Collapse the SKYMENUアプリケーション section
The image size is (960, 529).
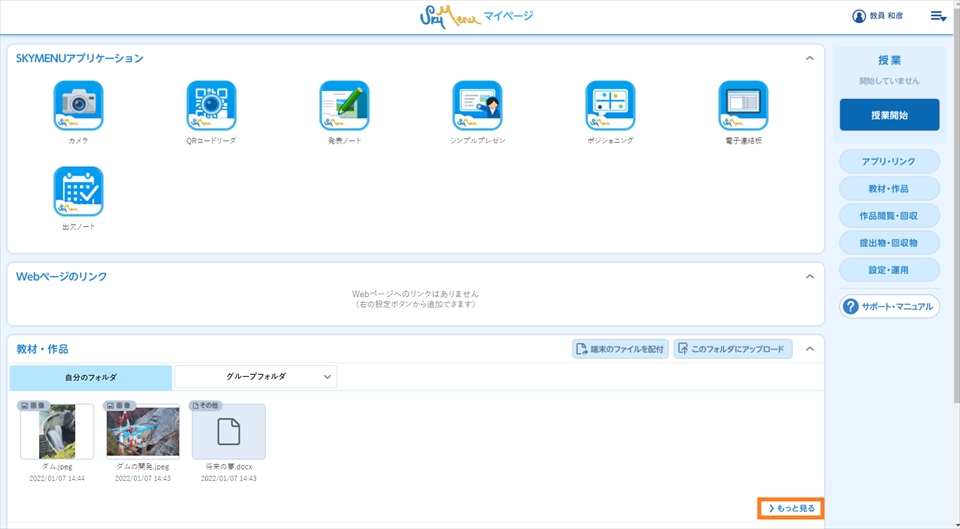pyautogui.click(x=809, y=59)
